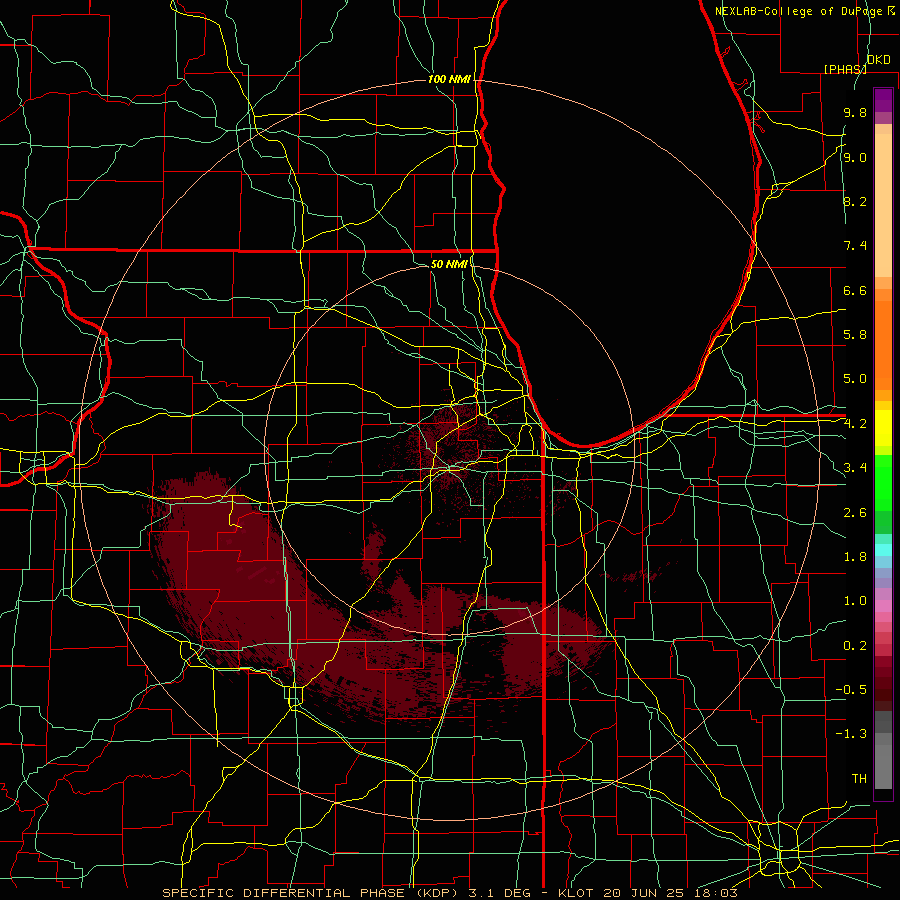The image size is (900, 900).
Task: Pick the pink segment of the color scale
Action: pos(883,606)
